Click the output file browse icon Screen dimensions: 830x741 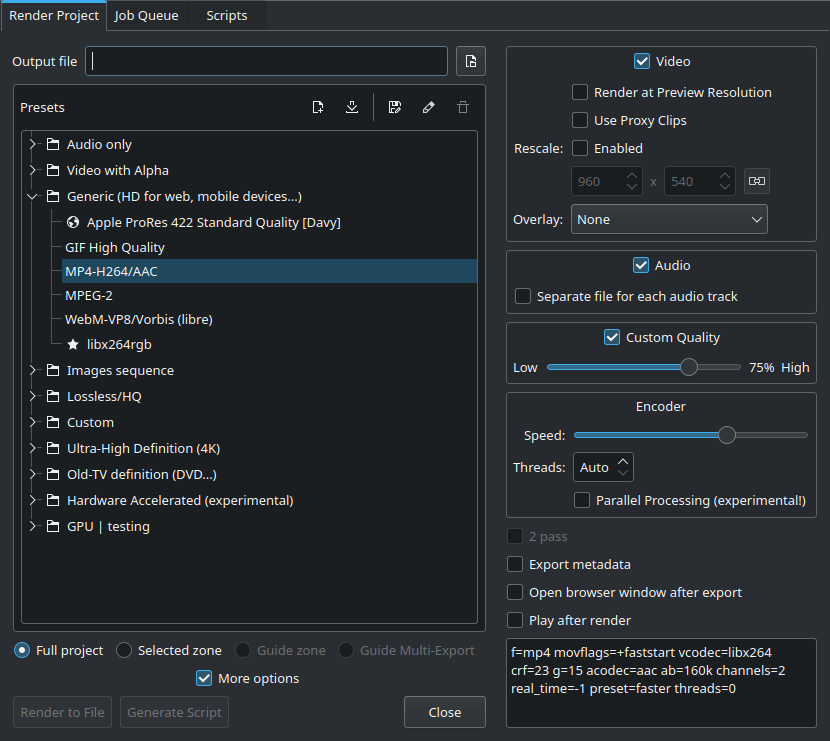(471, 61)
